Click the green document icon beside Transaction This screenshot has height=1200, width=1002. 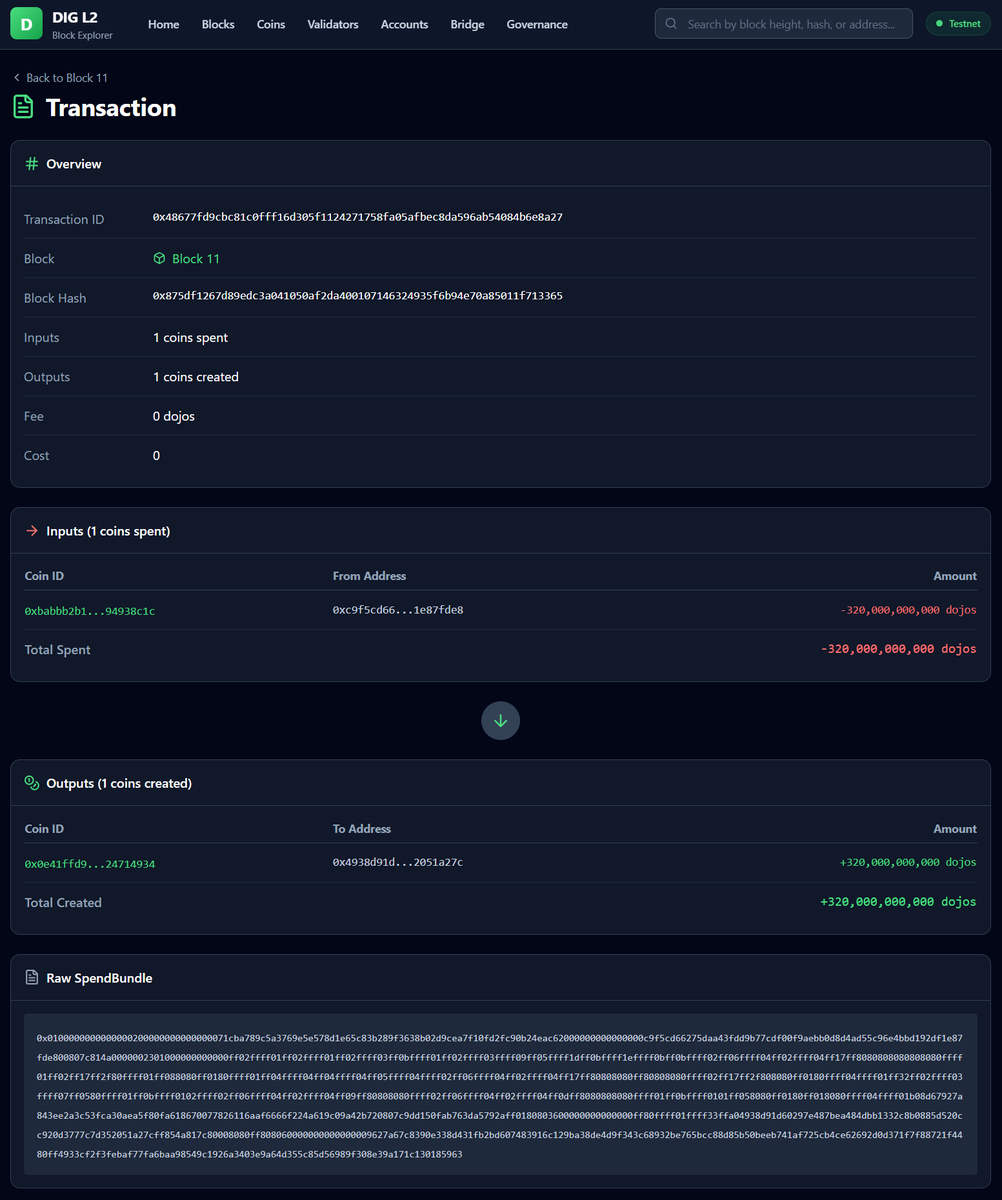pyautogui.click(x=23, y=107)
